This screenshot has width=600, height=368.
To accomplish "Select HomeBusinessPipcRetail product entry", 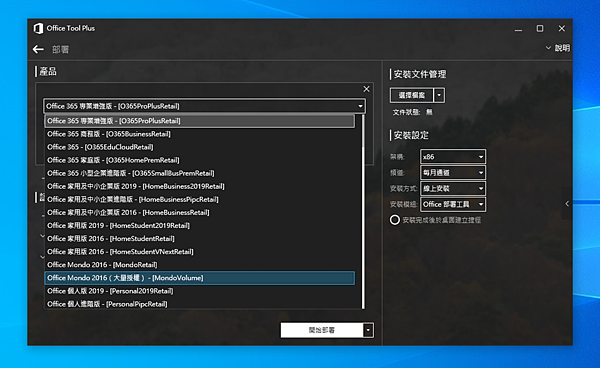I will click(x=199, y=199).
